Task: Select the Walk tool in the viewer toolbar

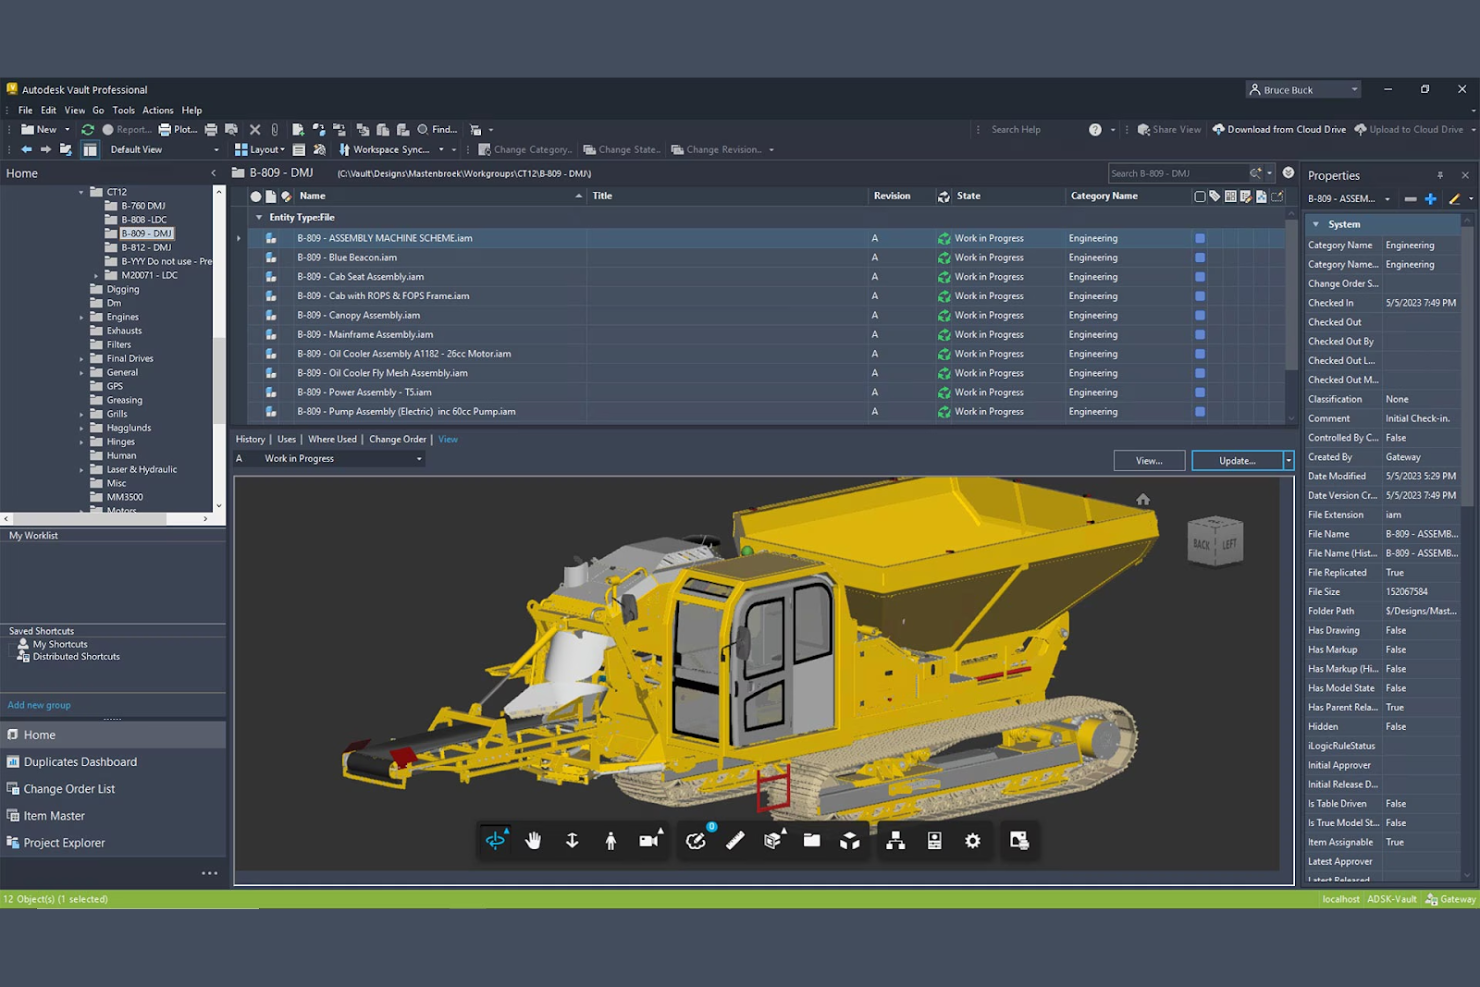Action: pyautogui.click(x=610, y=840)
